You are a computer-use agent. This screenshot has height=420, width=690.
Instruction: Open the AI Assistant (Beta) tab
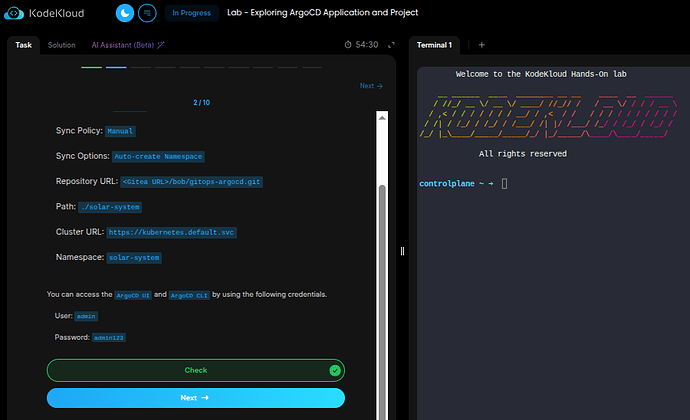tap(128, 45)
